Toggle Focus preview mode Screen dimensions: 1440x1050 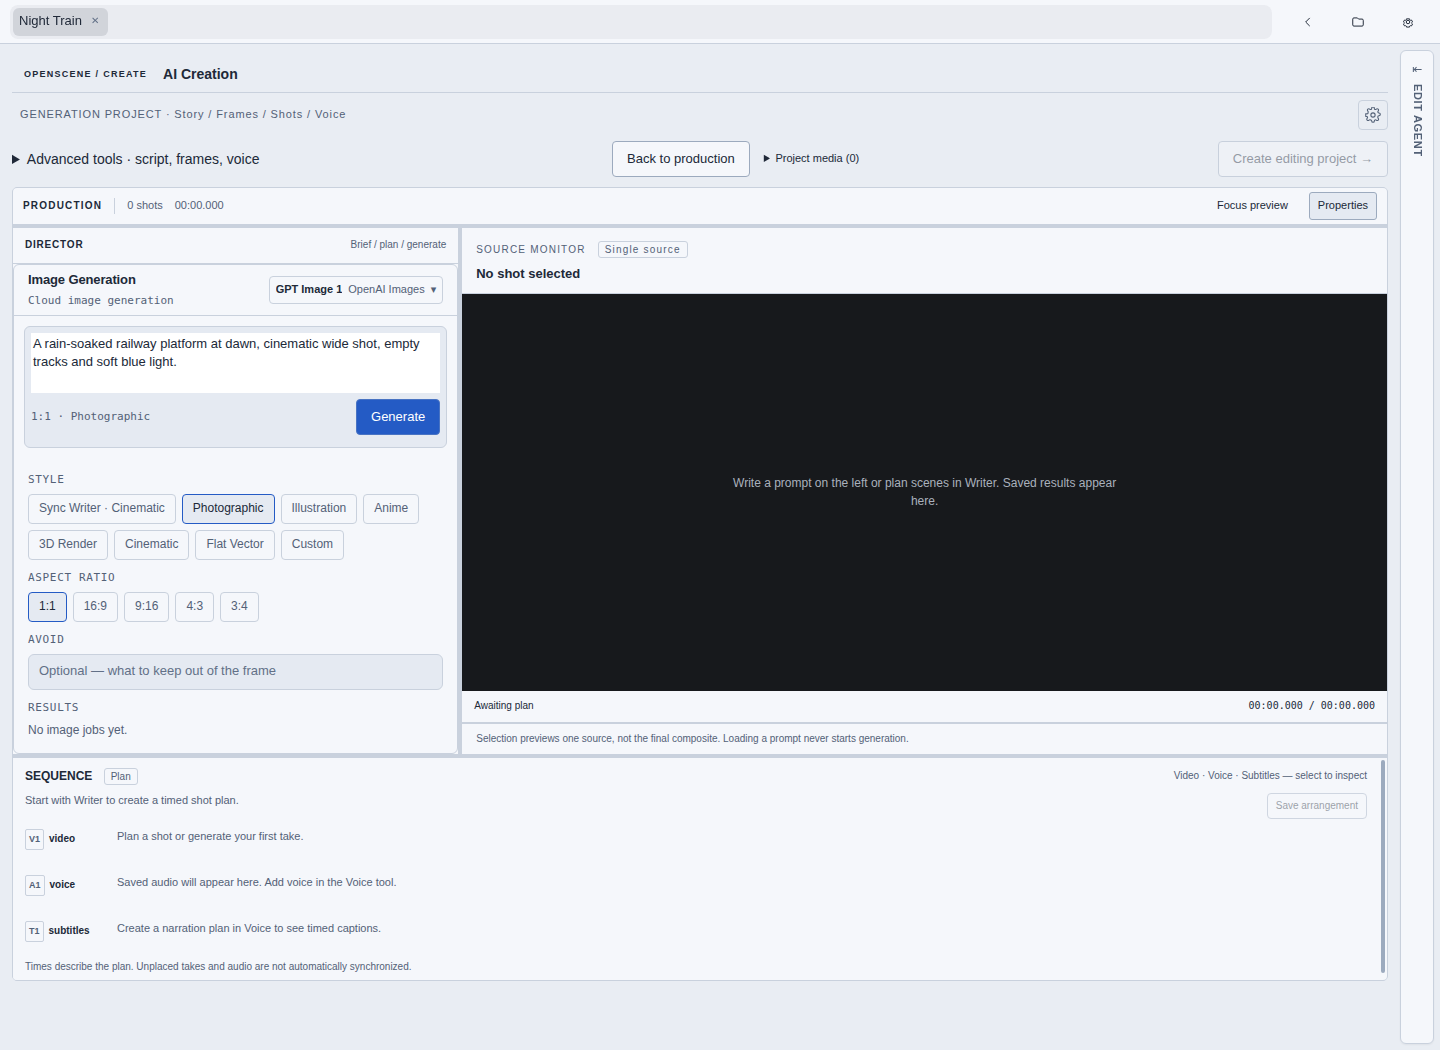coord(1252,205)
